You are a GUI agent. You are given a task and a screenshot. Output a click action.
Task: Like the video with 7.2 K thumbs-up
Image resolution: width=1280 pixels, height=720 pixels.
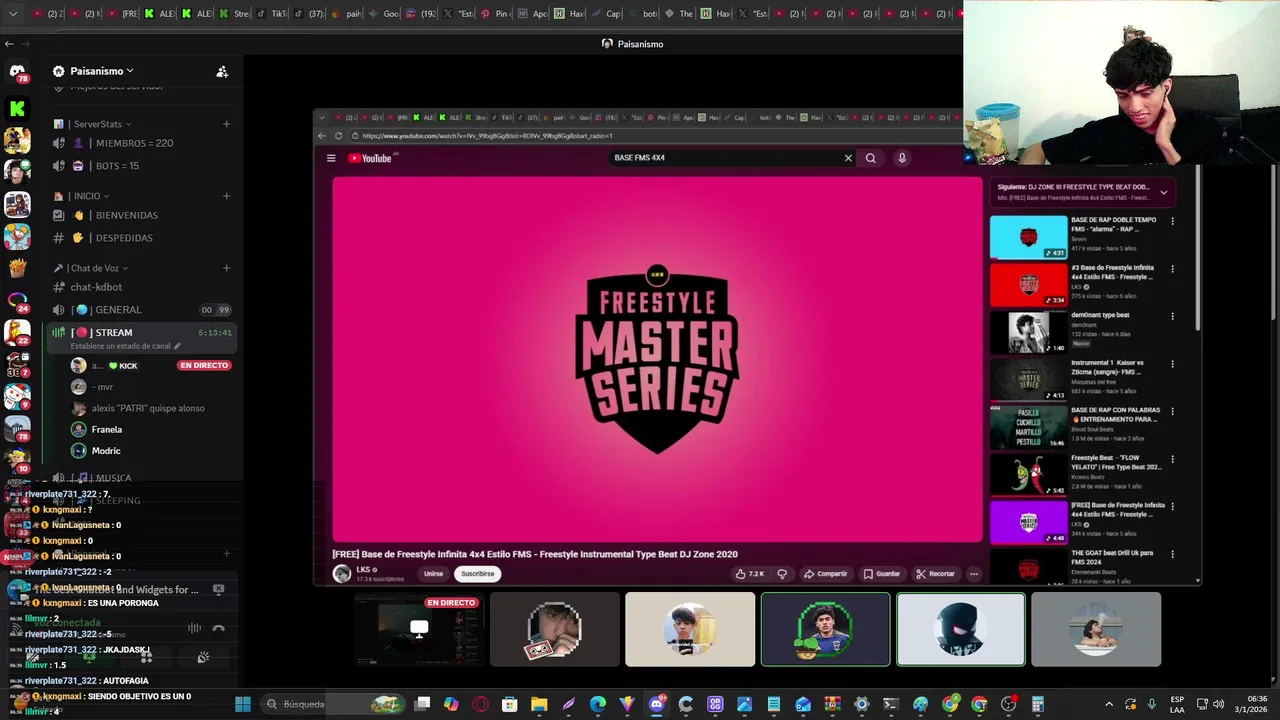pyautogui.click(x=750, y=574)
